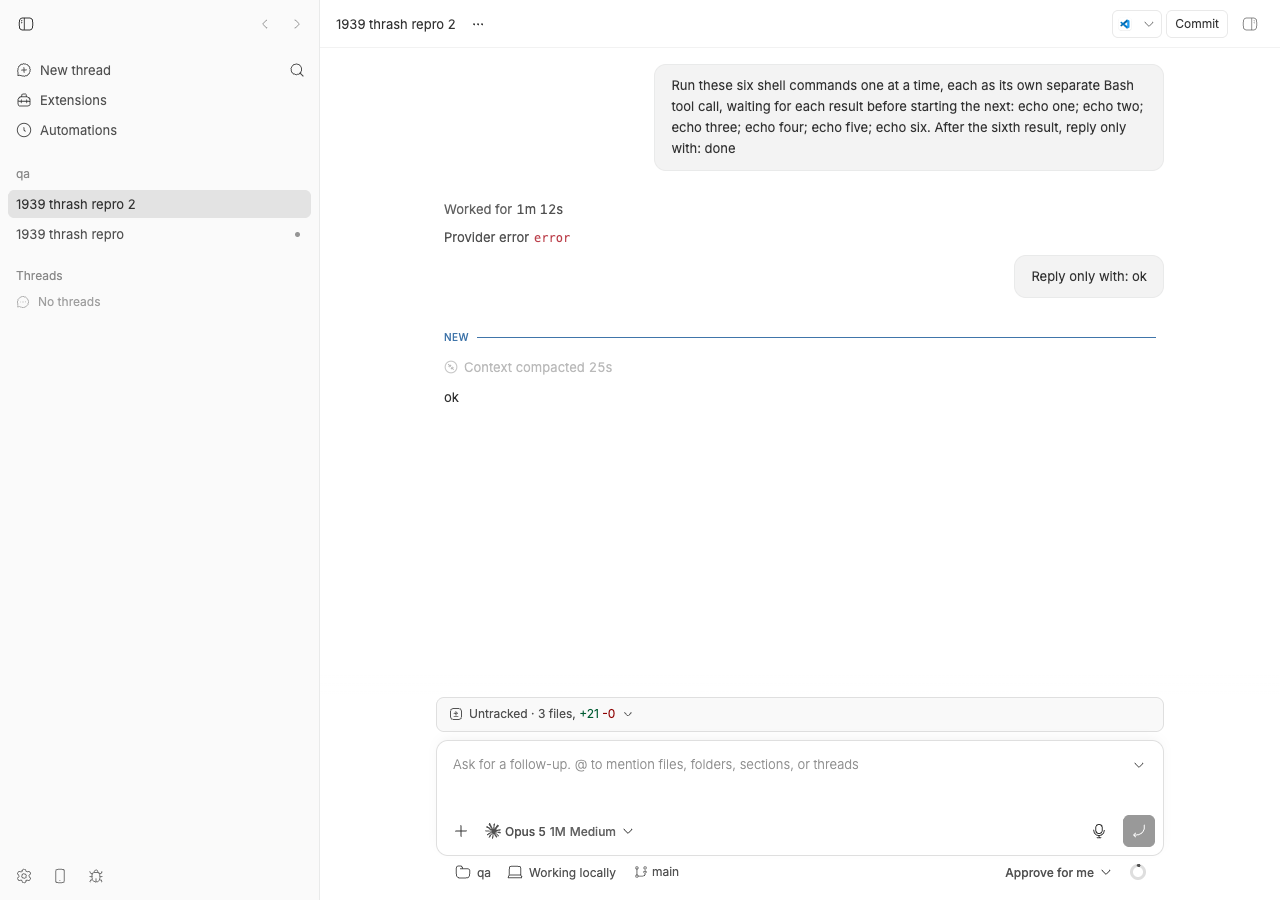This screenshot has height=900, width=1280.
Task: Open the thread title more-options ellipsis
Action: (478, 24)
